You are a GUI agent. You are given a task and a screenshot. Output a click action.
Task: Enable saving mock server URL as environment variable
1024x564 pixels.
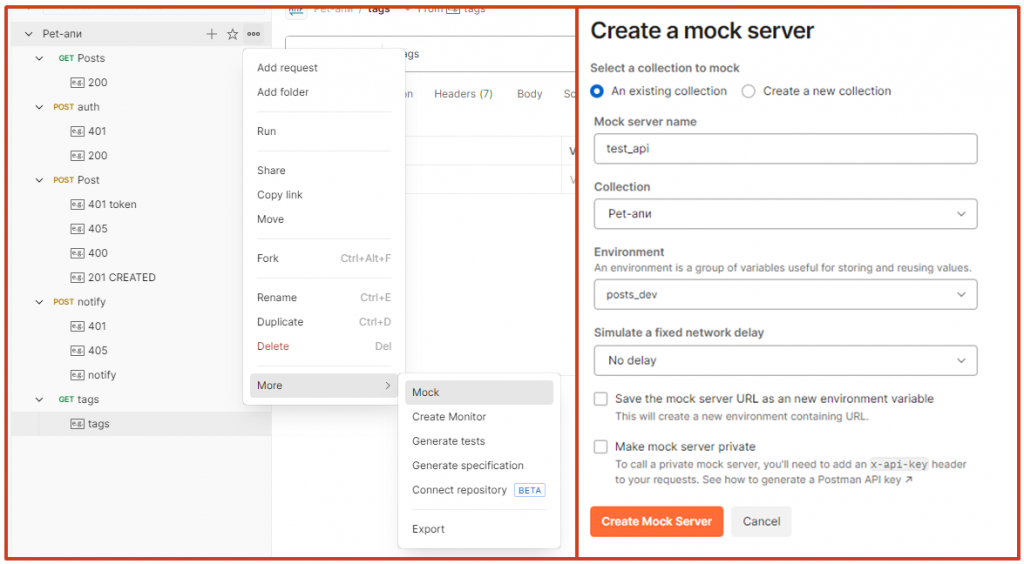[601, 399]
